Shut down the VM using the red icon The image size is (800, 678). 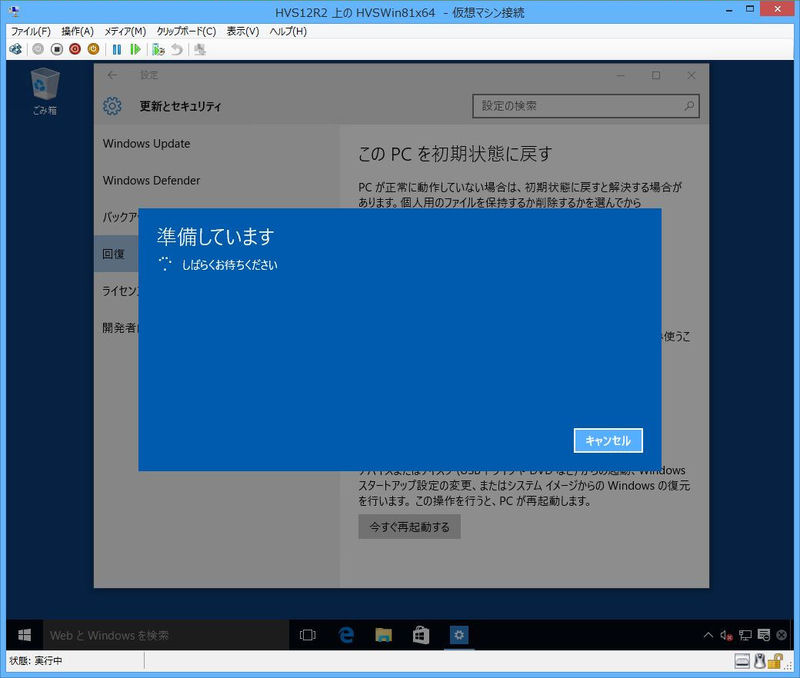(x=75, y=49)
